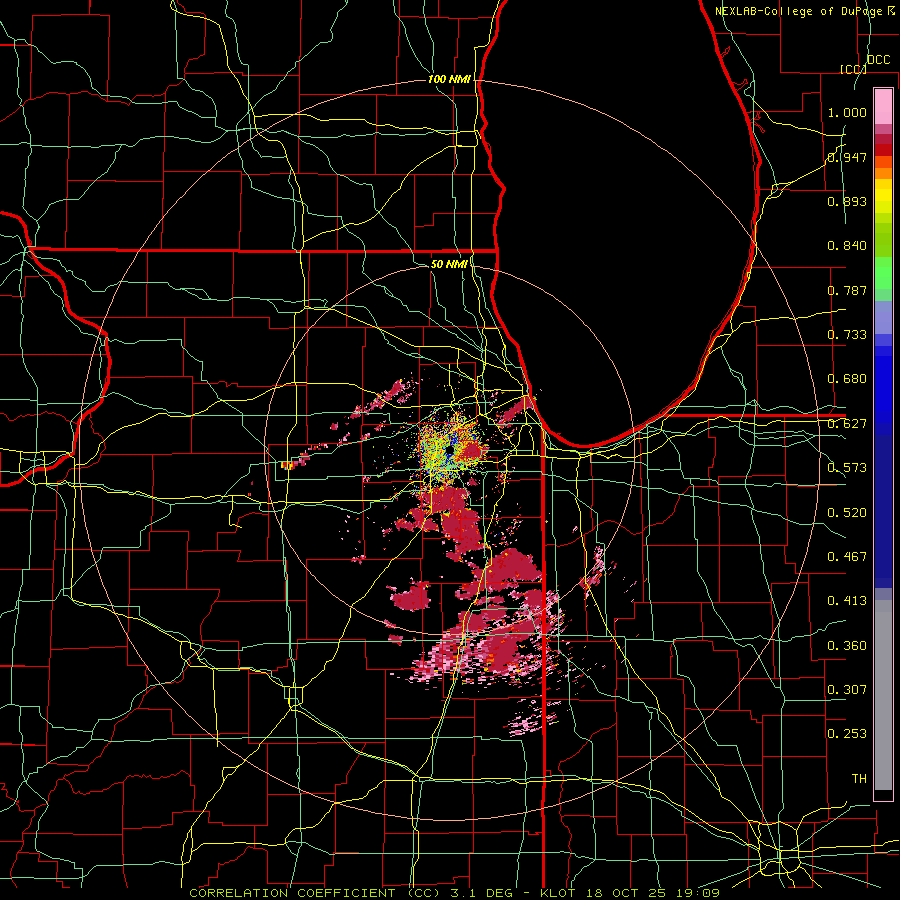This screenshot has height=900, width=900.
Task: Select the 0.307 scale value
Action: (847, 690)
